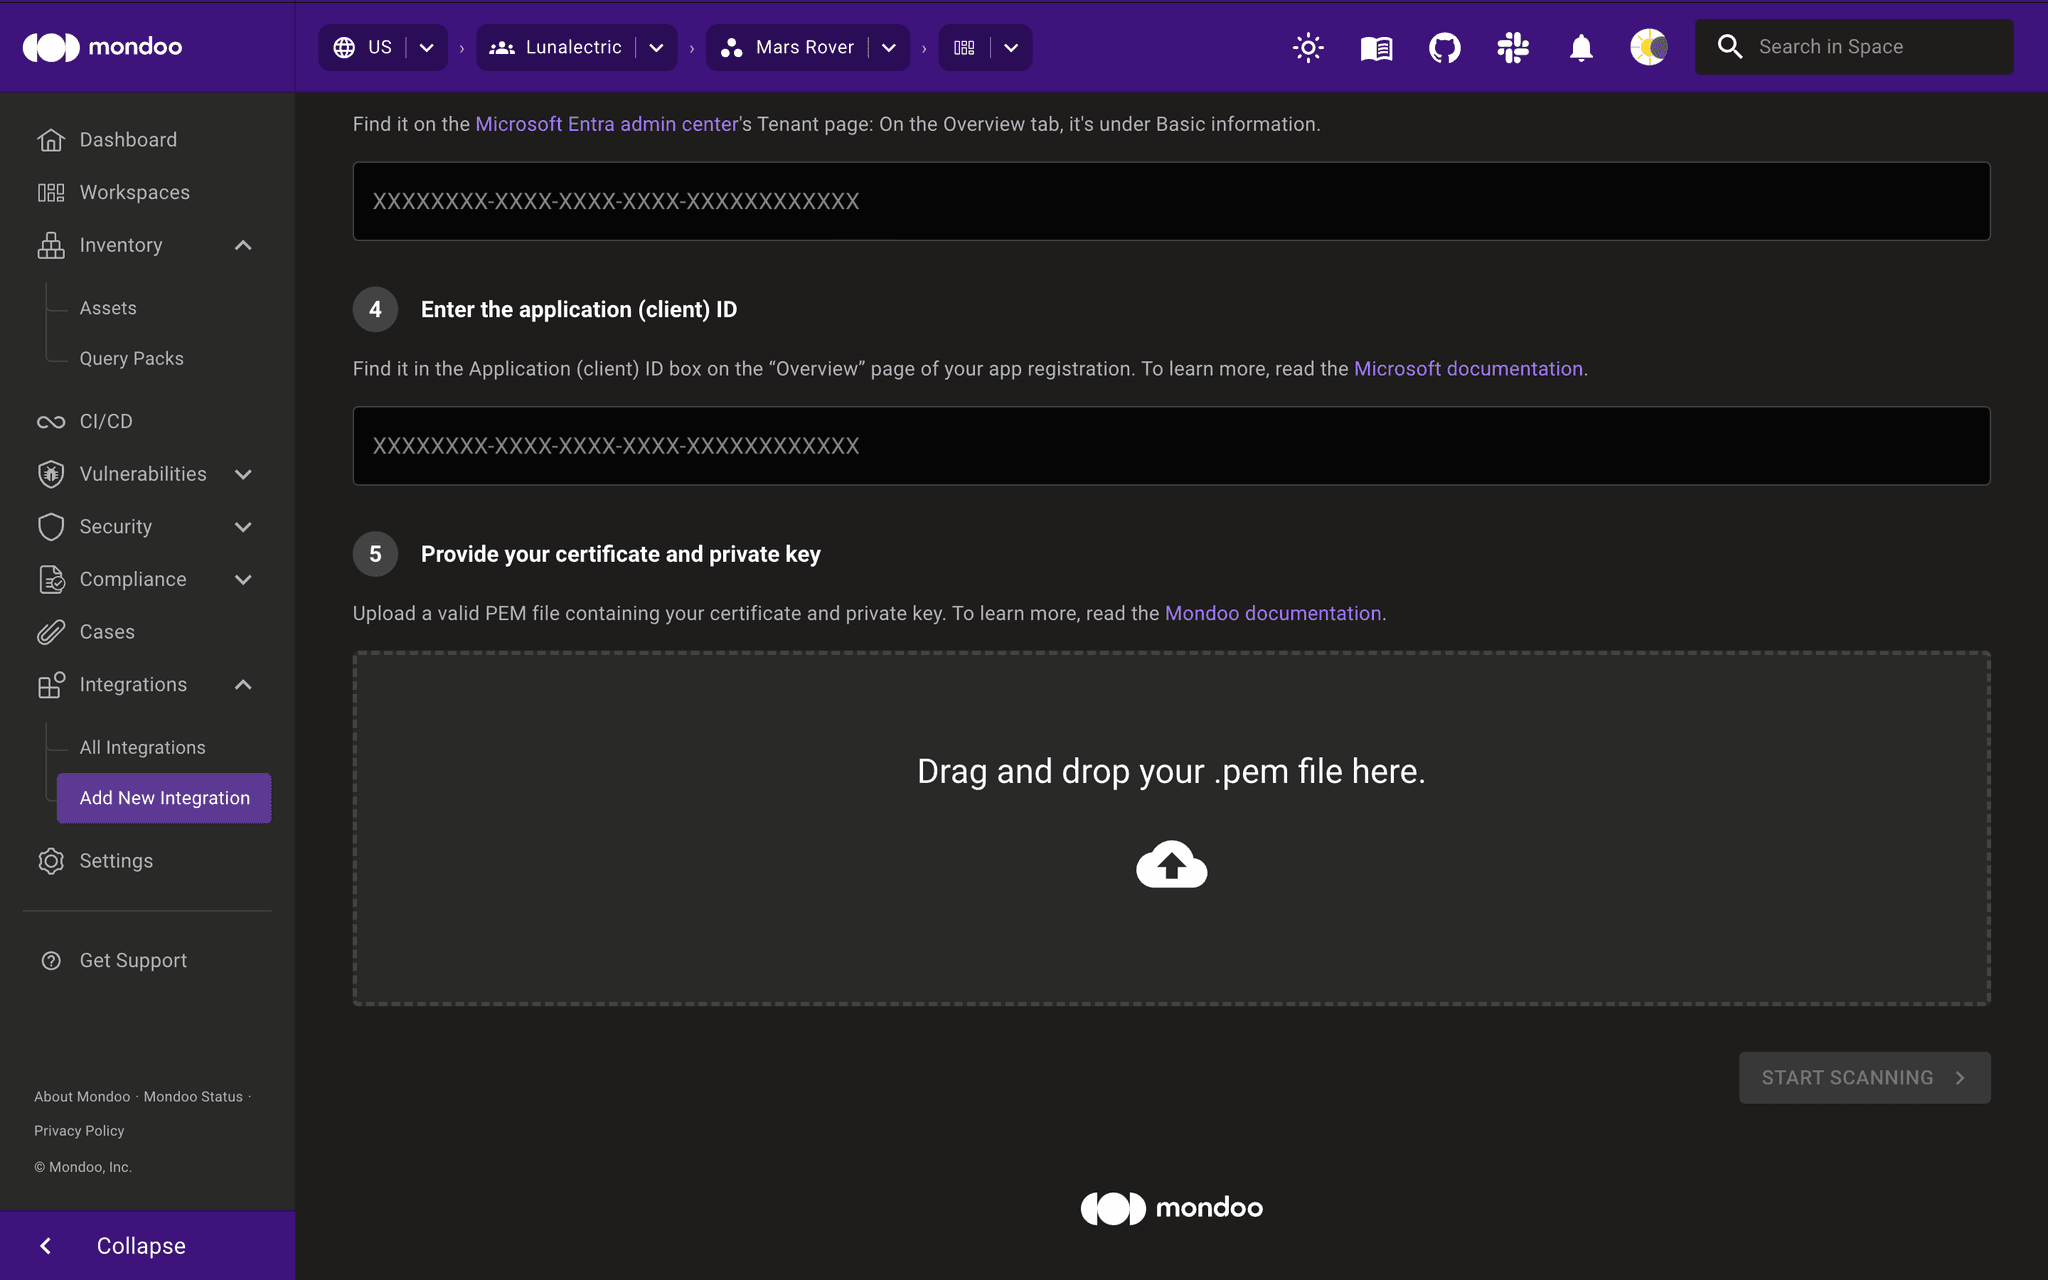Focus the application client ID field
The width and height of the screenshot is (2048, 1280).
(1171, 446)
